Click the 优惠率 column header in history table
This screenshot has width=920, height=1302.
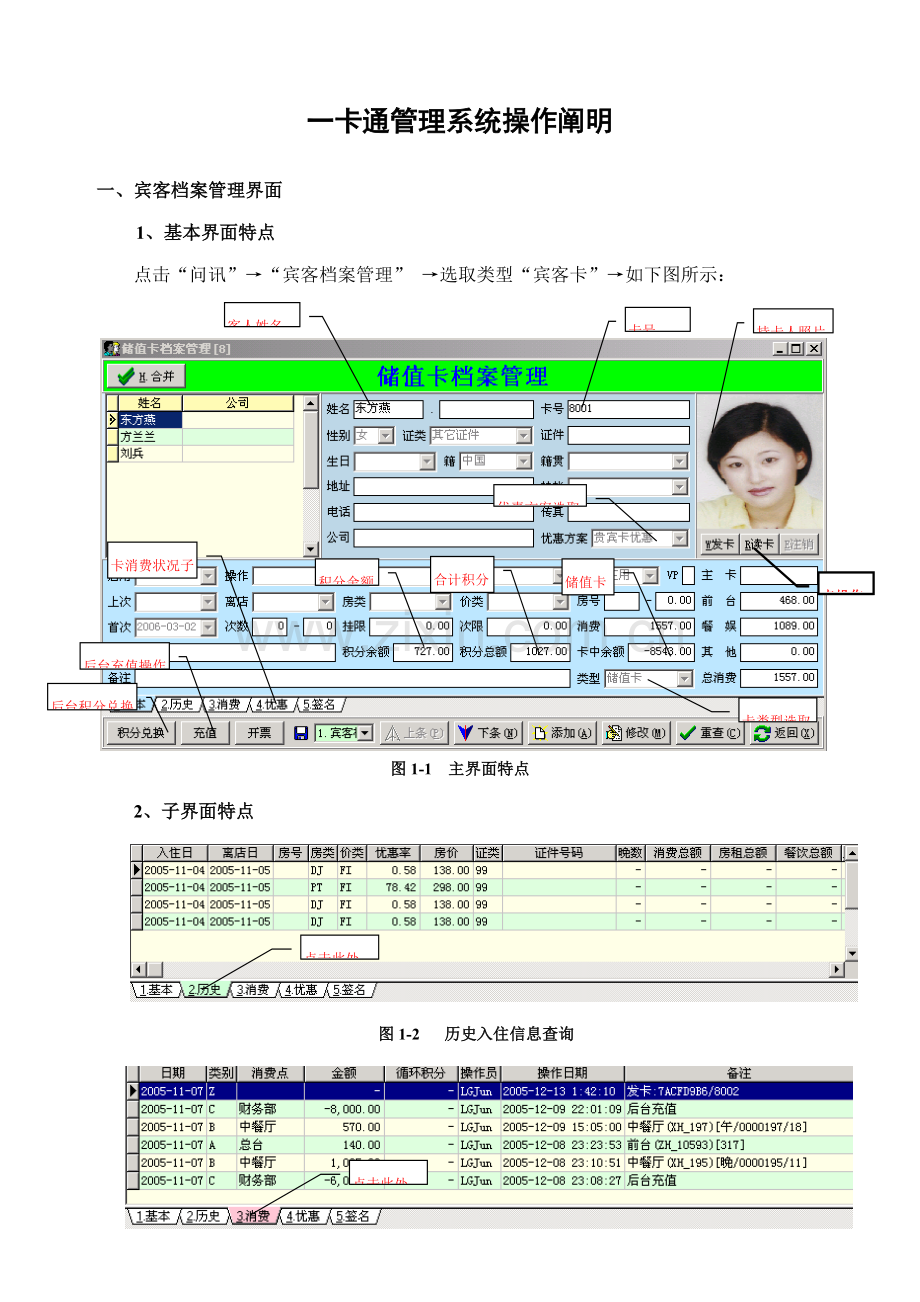click(x=393, y=853)
